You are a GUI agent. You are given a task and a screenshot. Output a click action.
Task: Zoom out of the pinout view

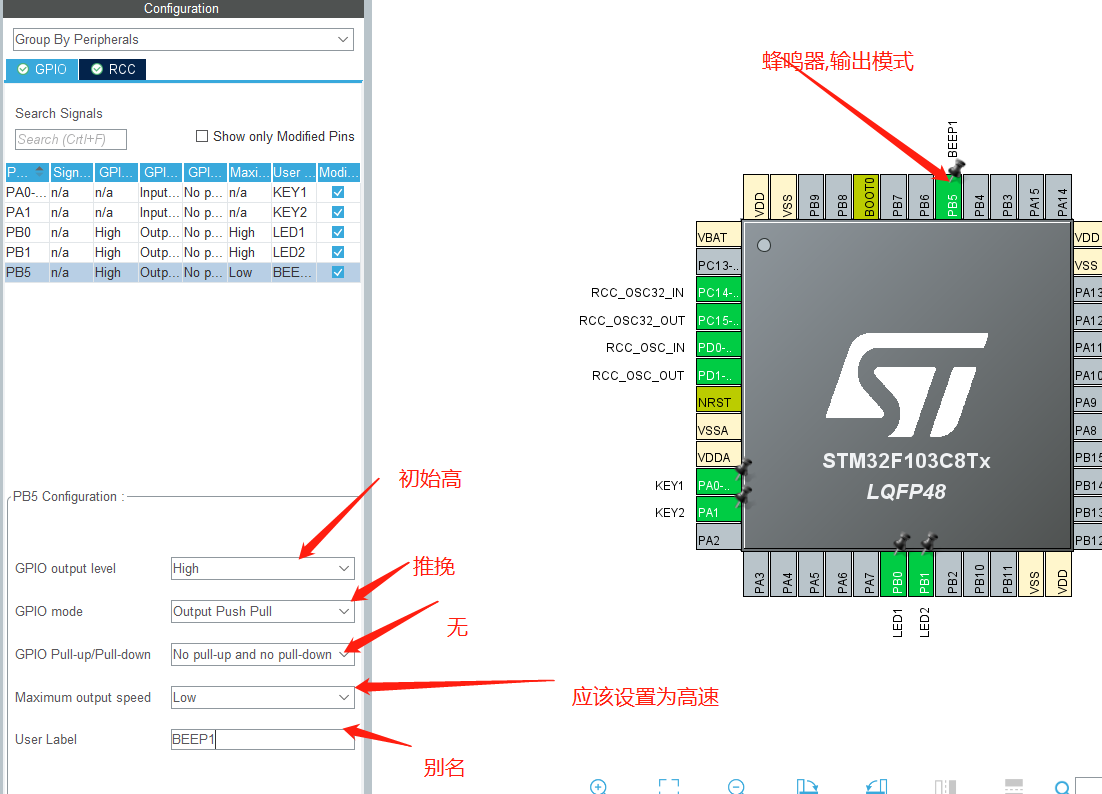tap(736, 786)
